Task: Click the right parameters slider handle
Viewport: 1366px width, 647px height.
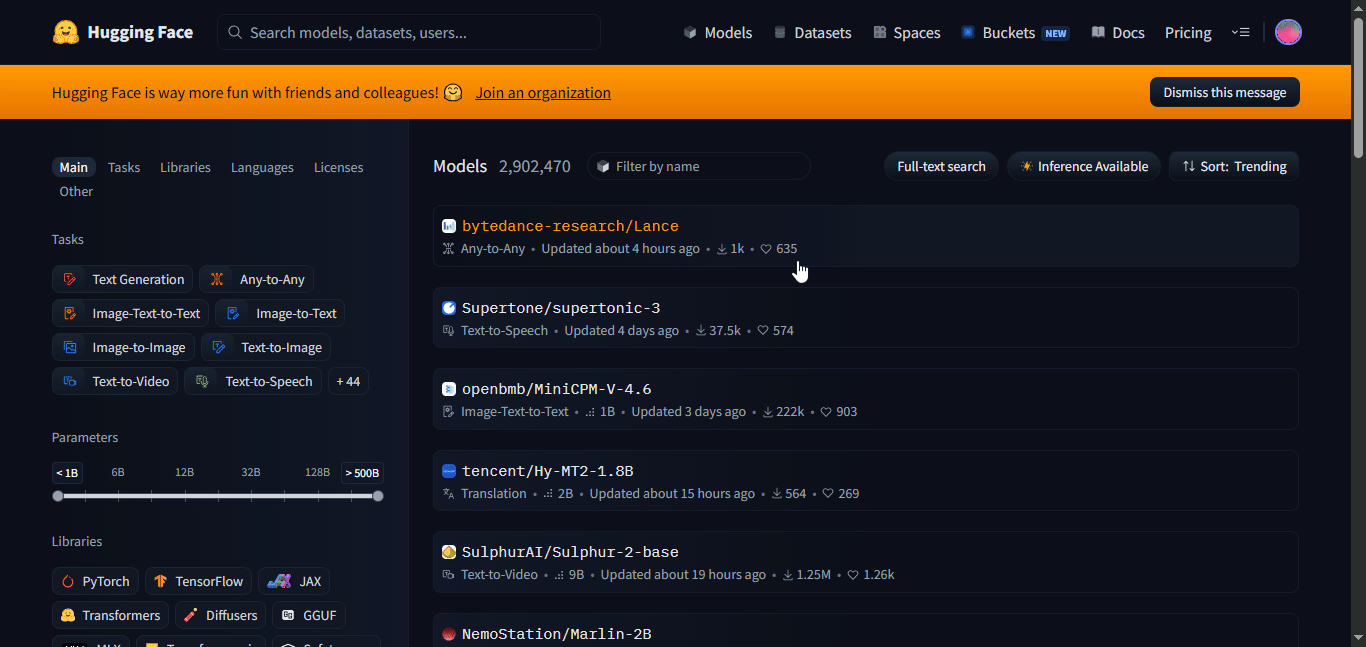Action: 378,496
